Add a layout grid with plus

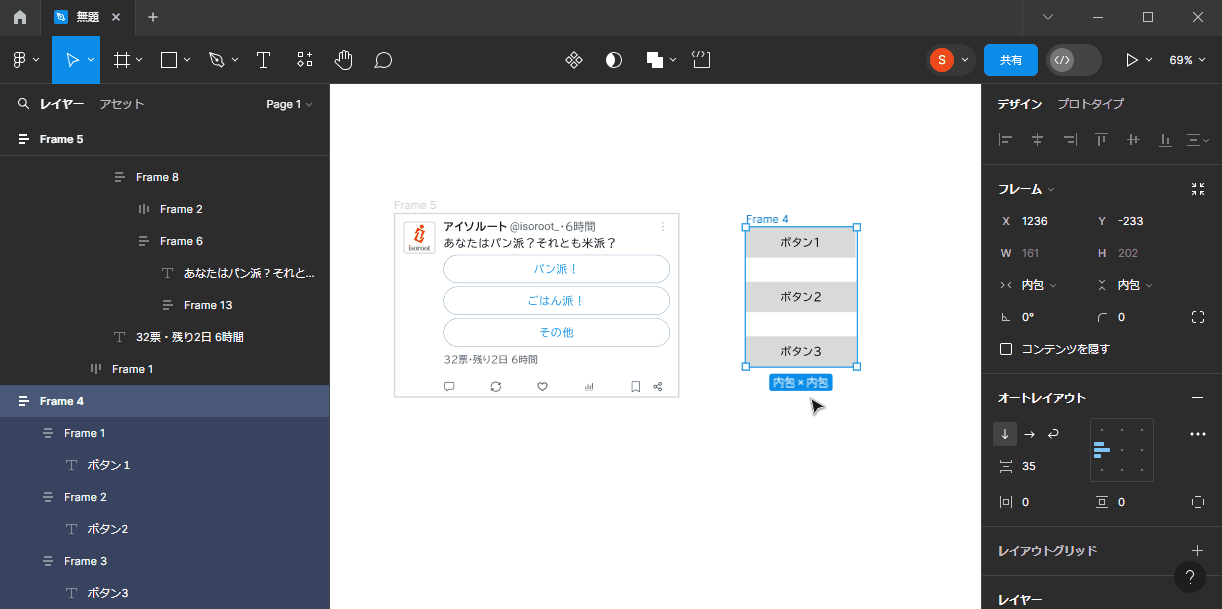pos(1198,551)
